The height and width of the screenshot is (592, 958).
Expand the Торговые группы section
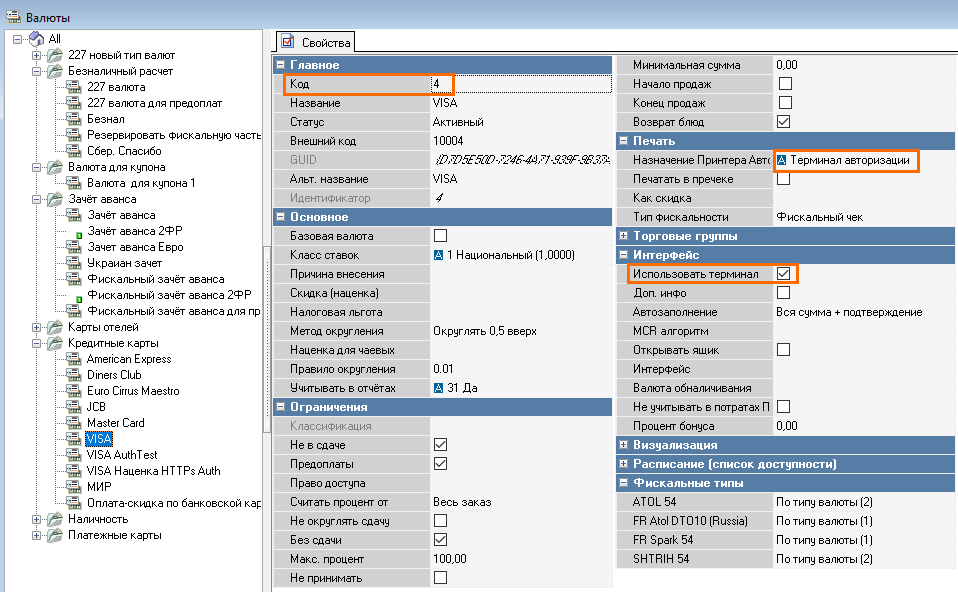click(x=624, y=236)
